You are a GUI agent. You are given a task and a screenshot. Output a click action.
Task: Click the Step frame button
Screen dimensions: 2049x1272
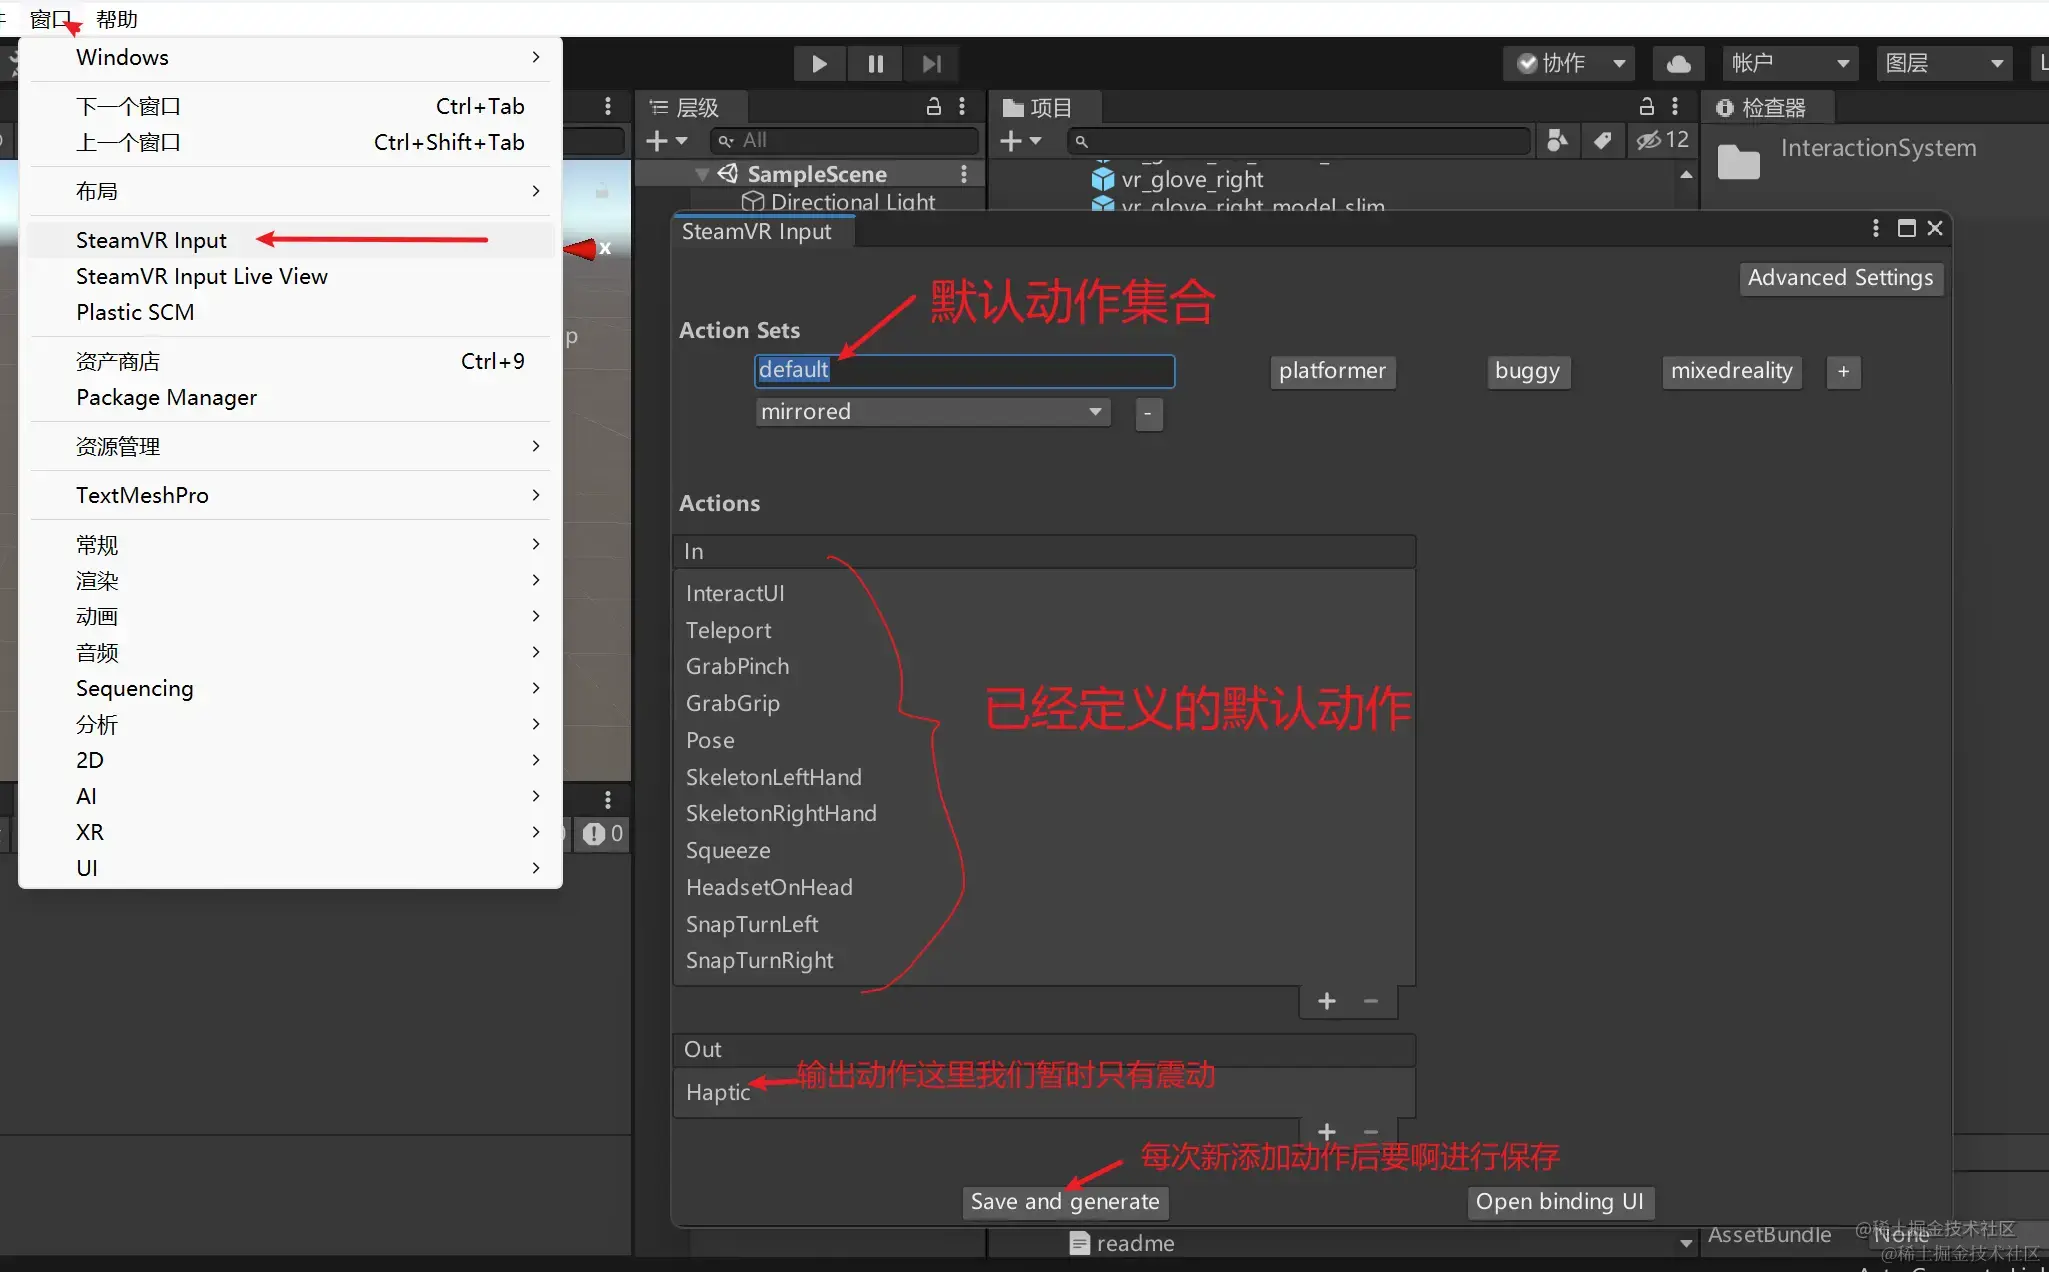931,64
